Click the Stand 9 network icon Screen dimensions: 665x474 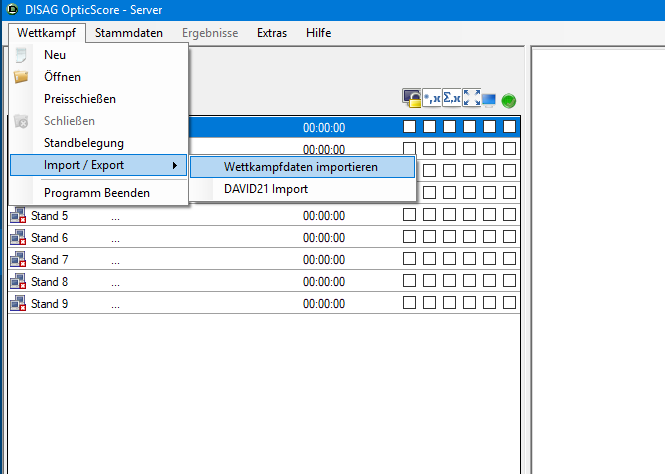[18, 303]
